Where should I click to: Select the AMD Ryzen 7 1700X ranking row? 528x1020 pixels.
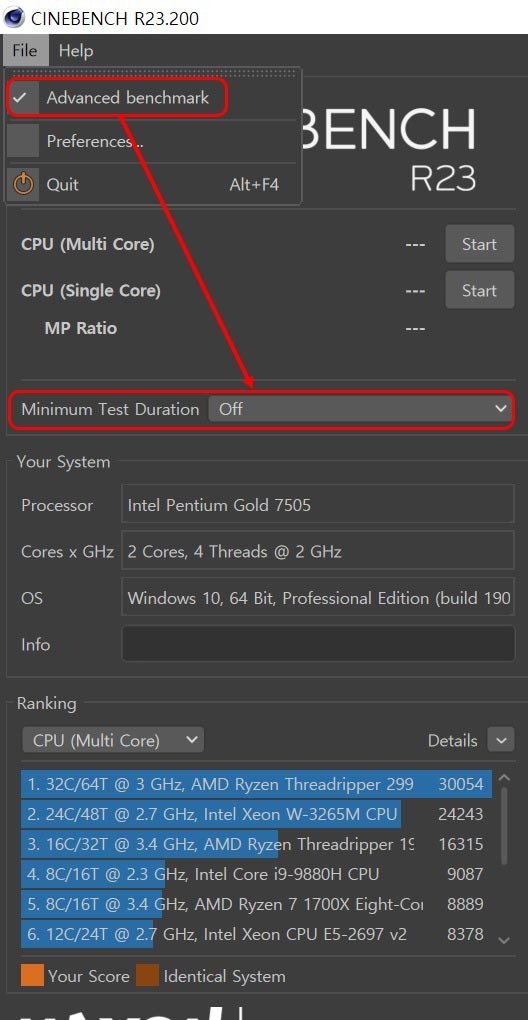click(256, 904)
